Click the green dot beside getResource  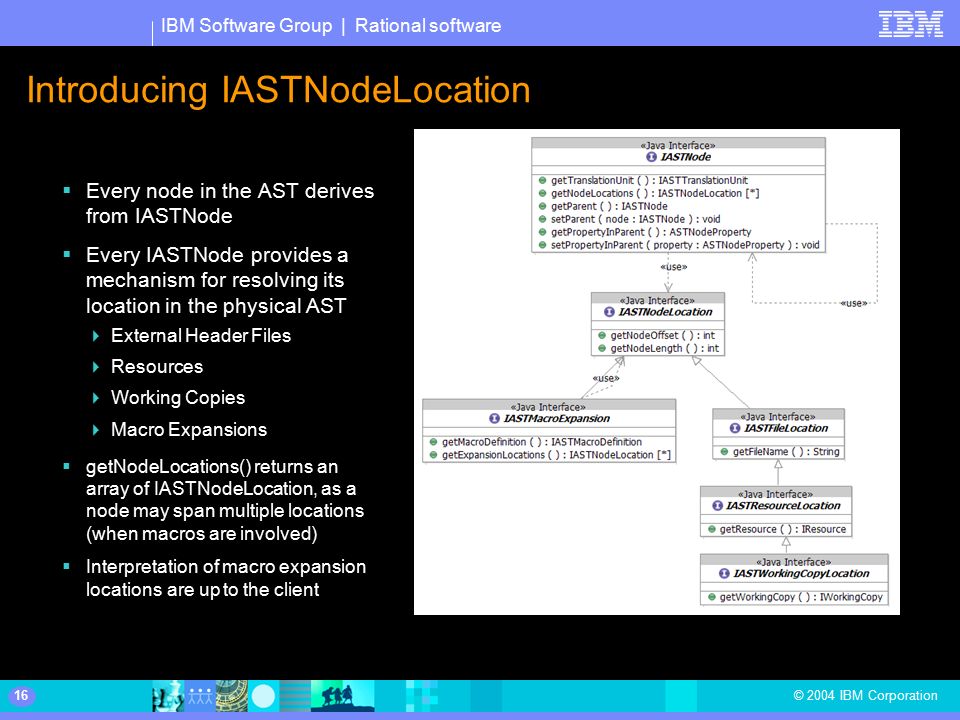pos(711,529)
